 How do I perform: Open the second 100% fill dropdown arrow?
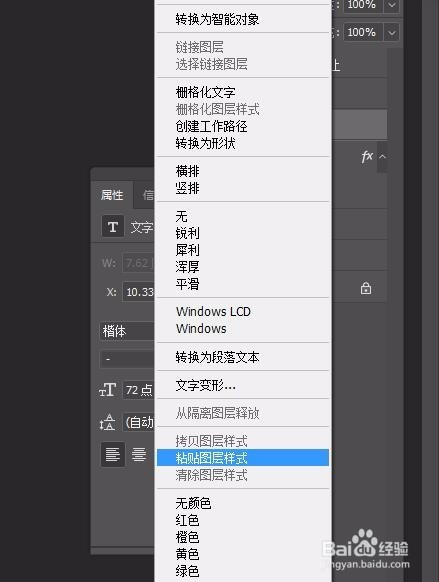pos(392,33)
